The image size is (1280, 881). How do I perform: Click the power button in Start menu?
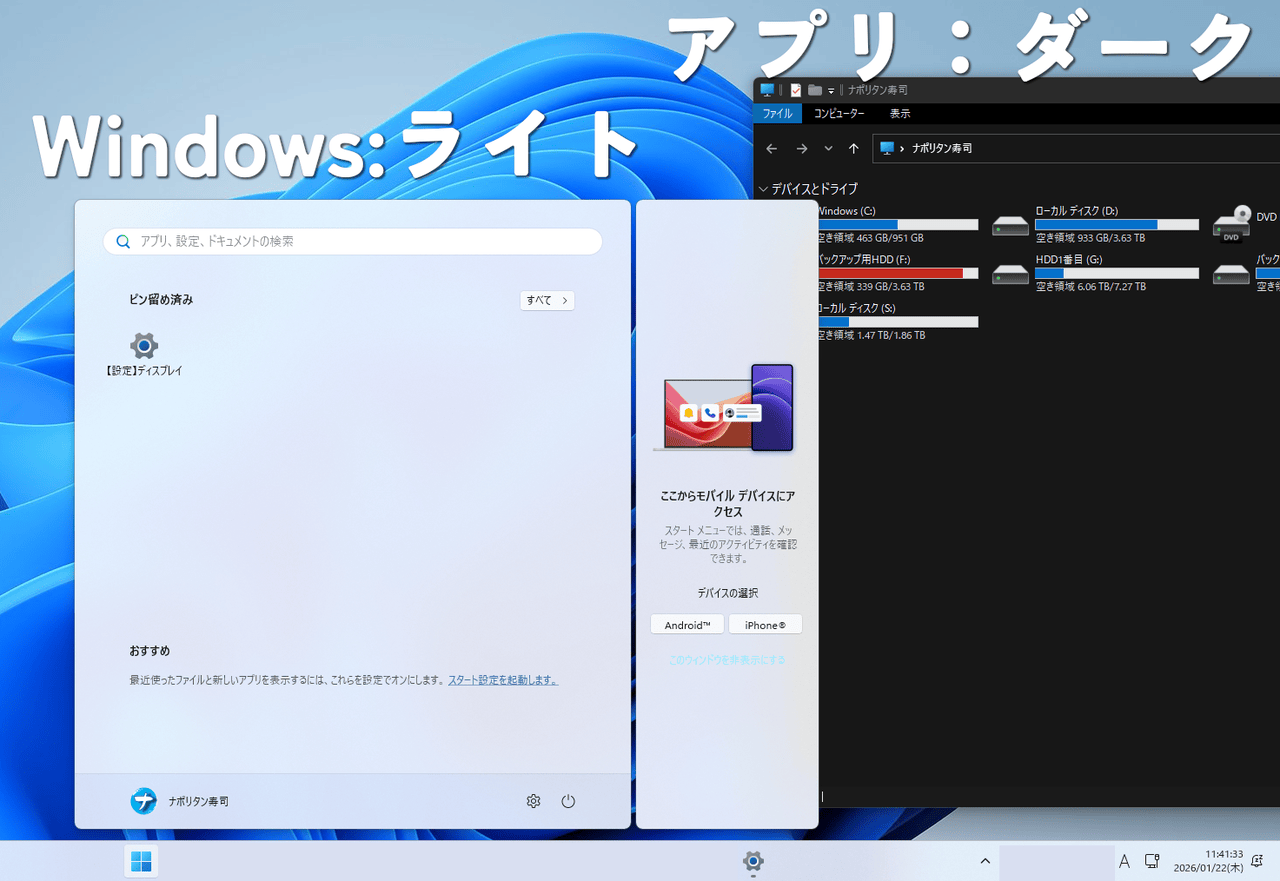click(x=568, y=801)
